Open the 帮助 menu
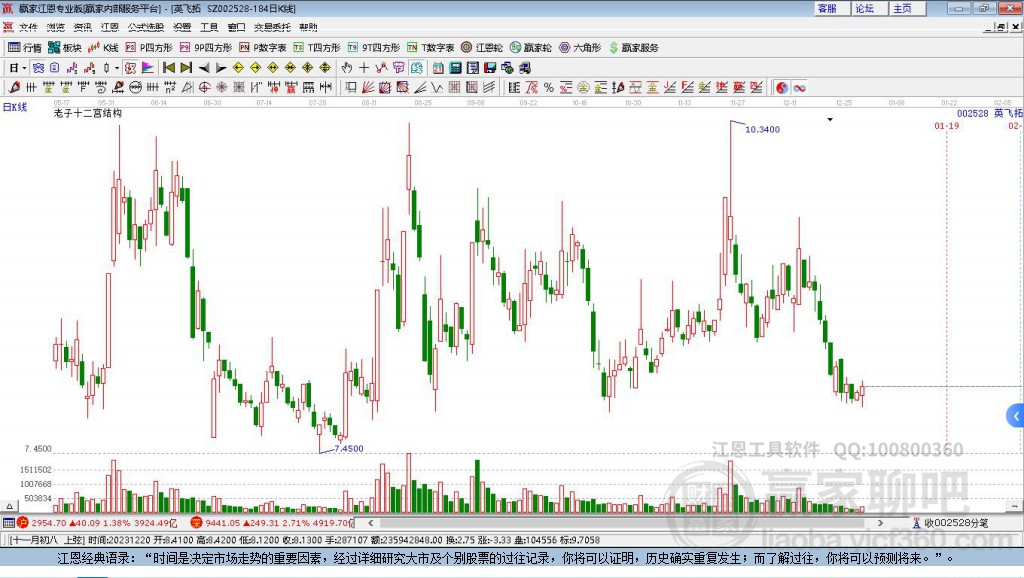 tap(308, 27)
